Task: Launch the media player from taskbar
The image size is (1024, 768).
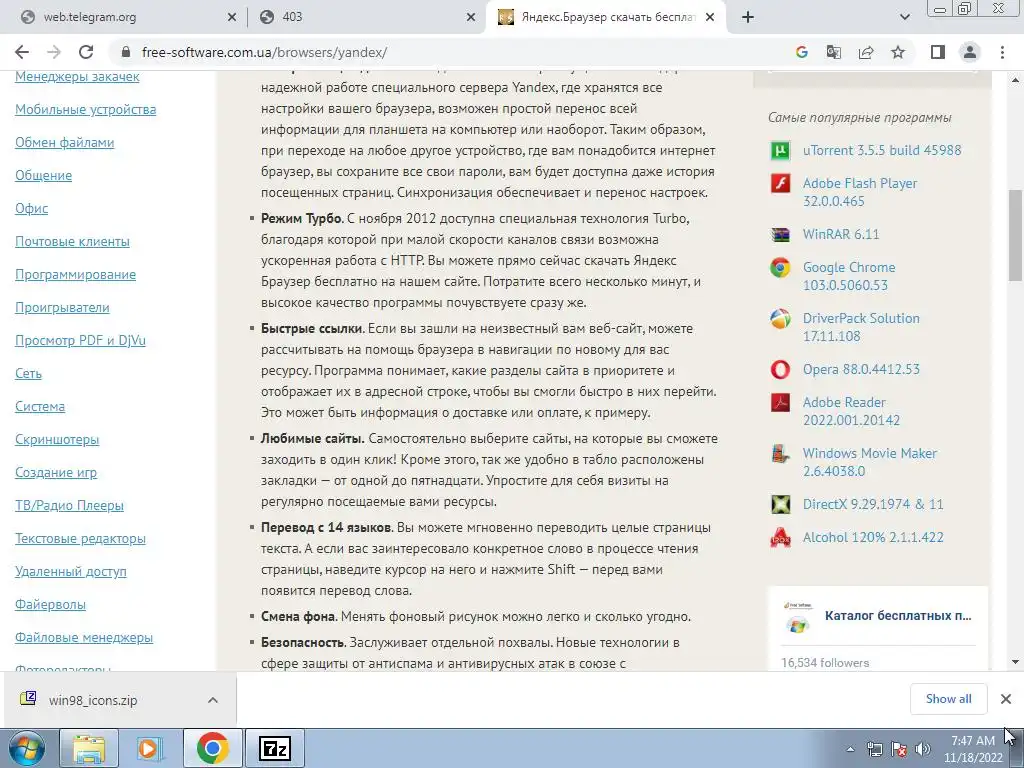Action: [x=150, y=748]
